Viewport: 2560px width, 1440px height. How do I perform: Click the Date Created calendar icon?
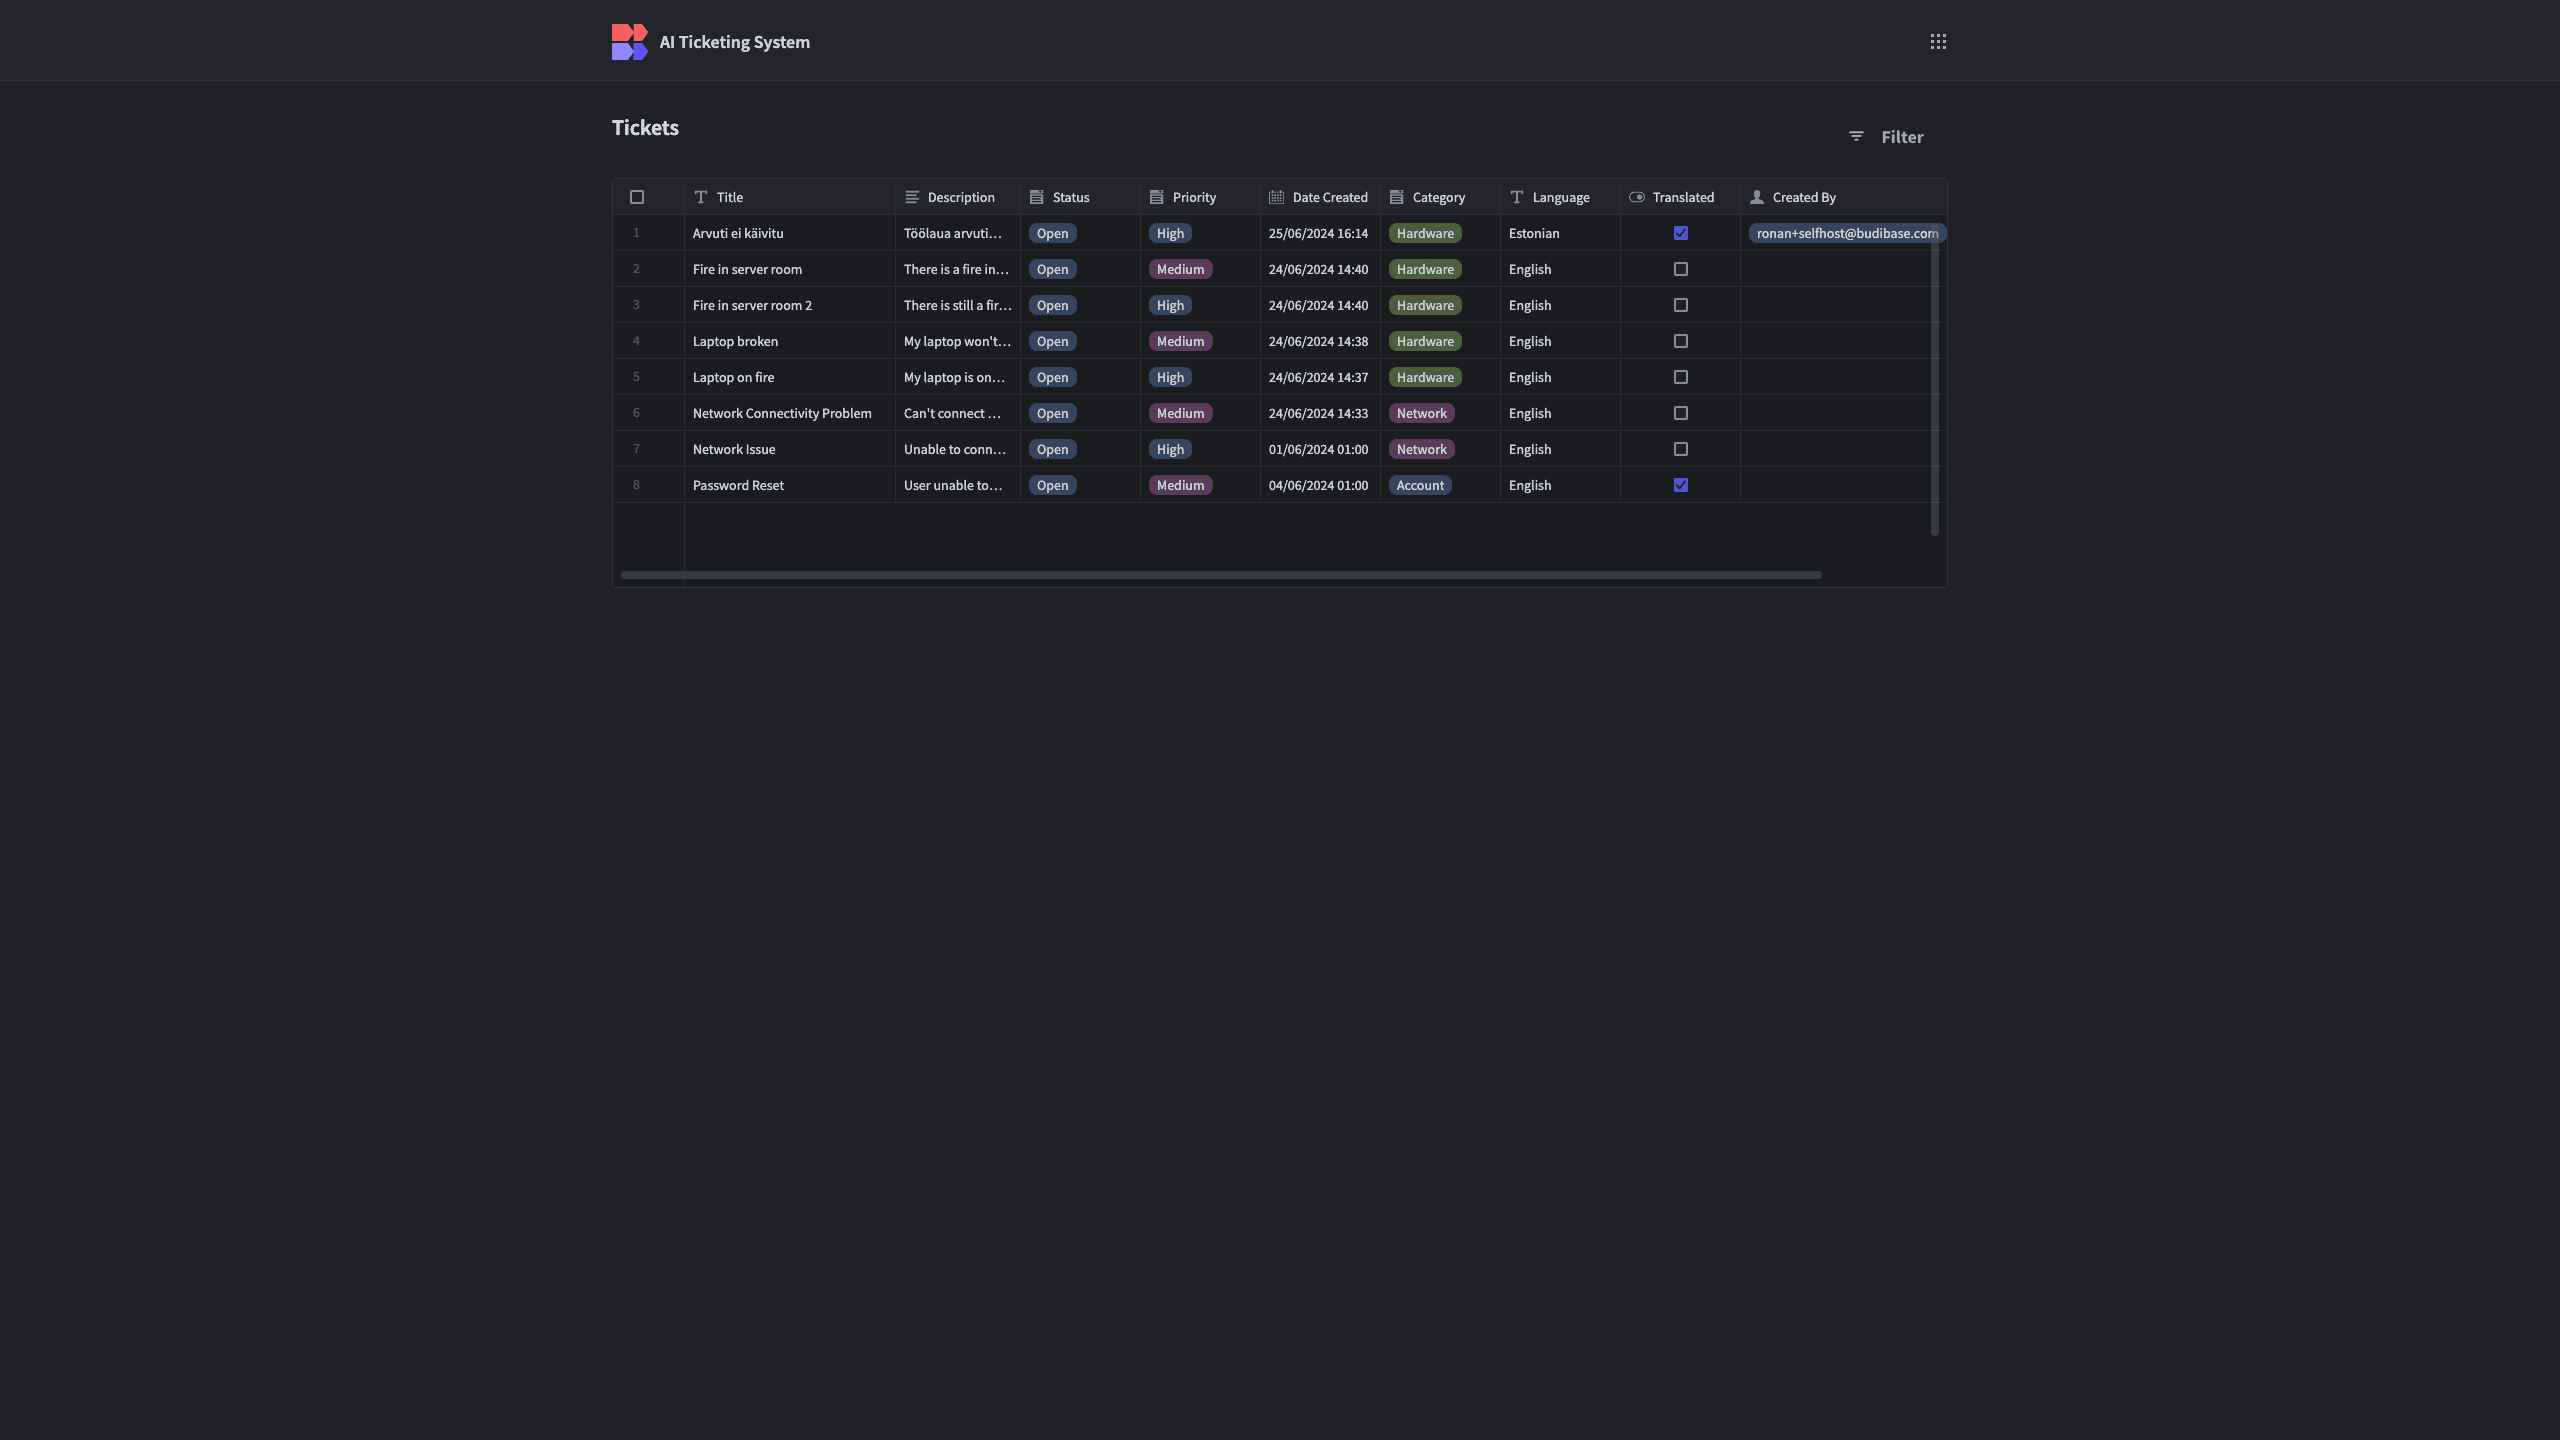(x=1277, y=197)
